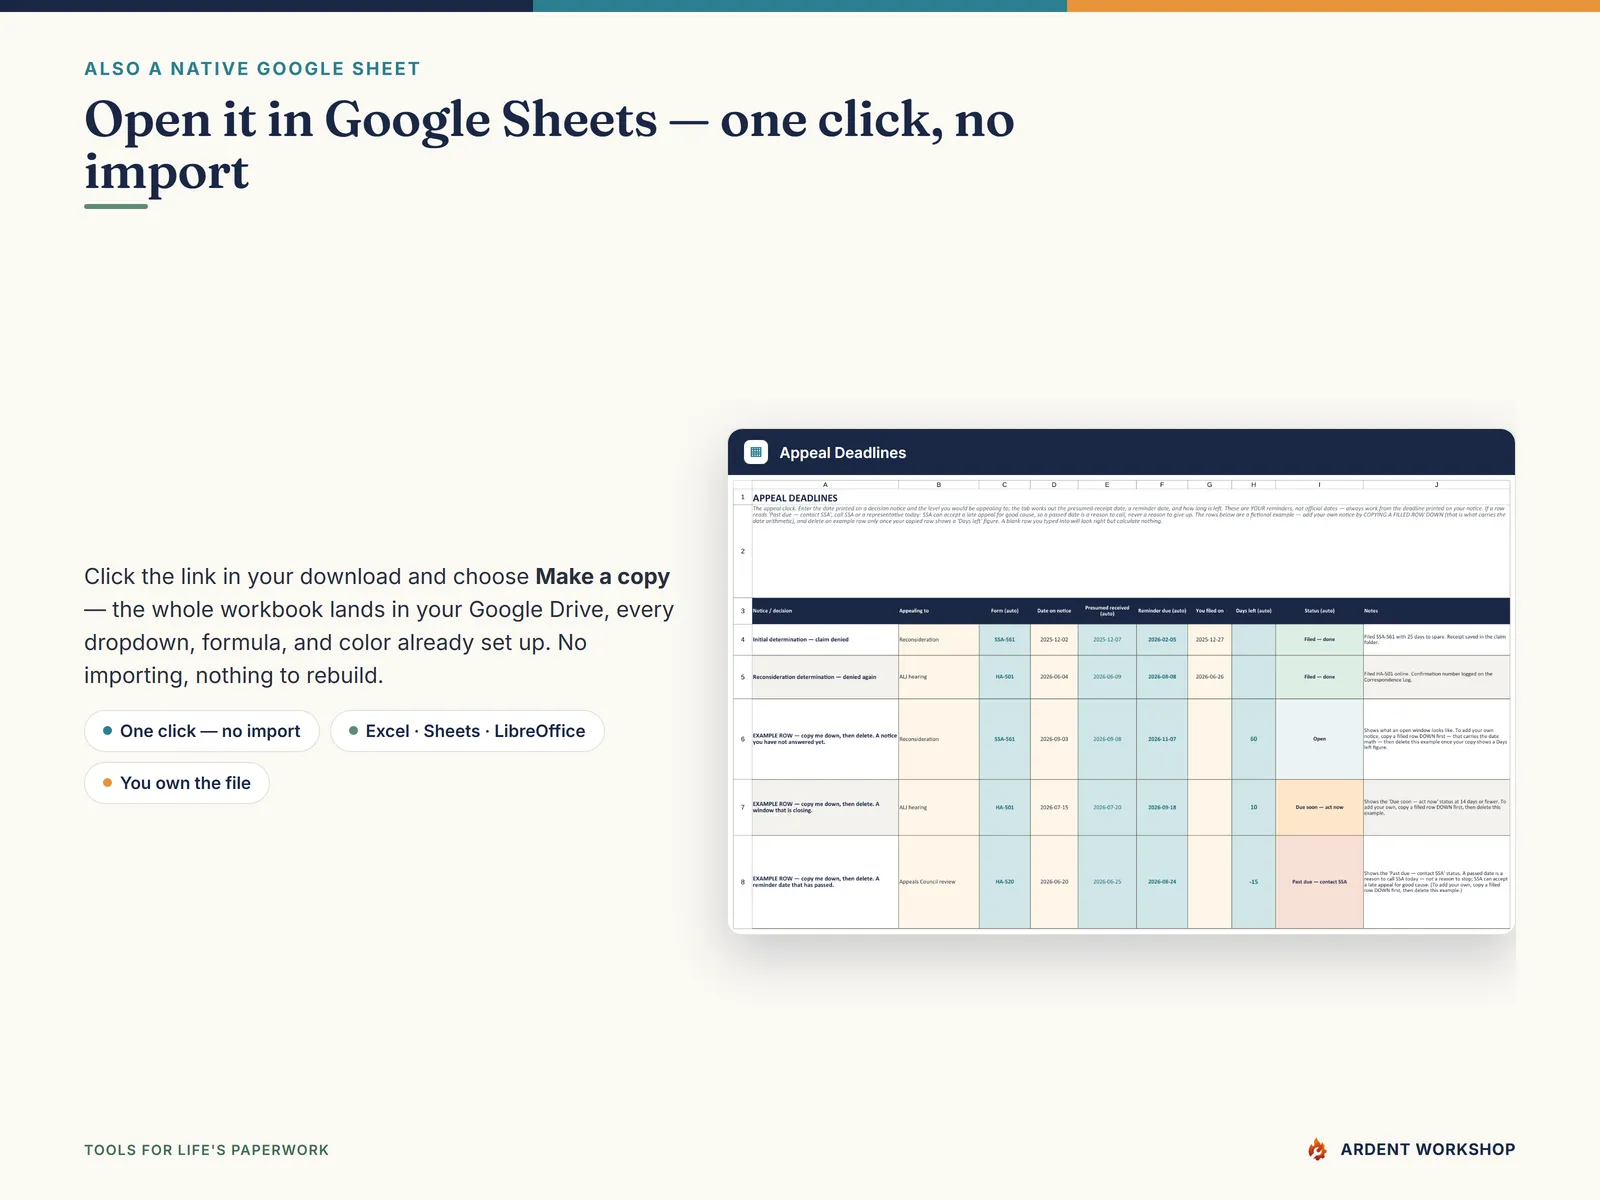Click the '-15' days left cell

point(1253,882)
